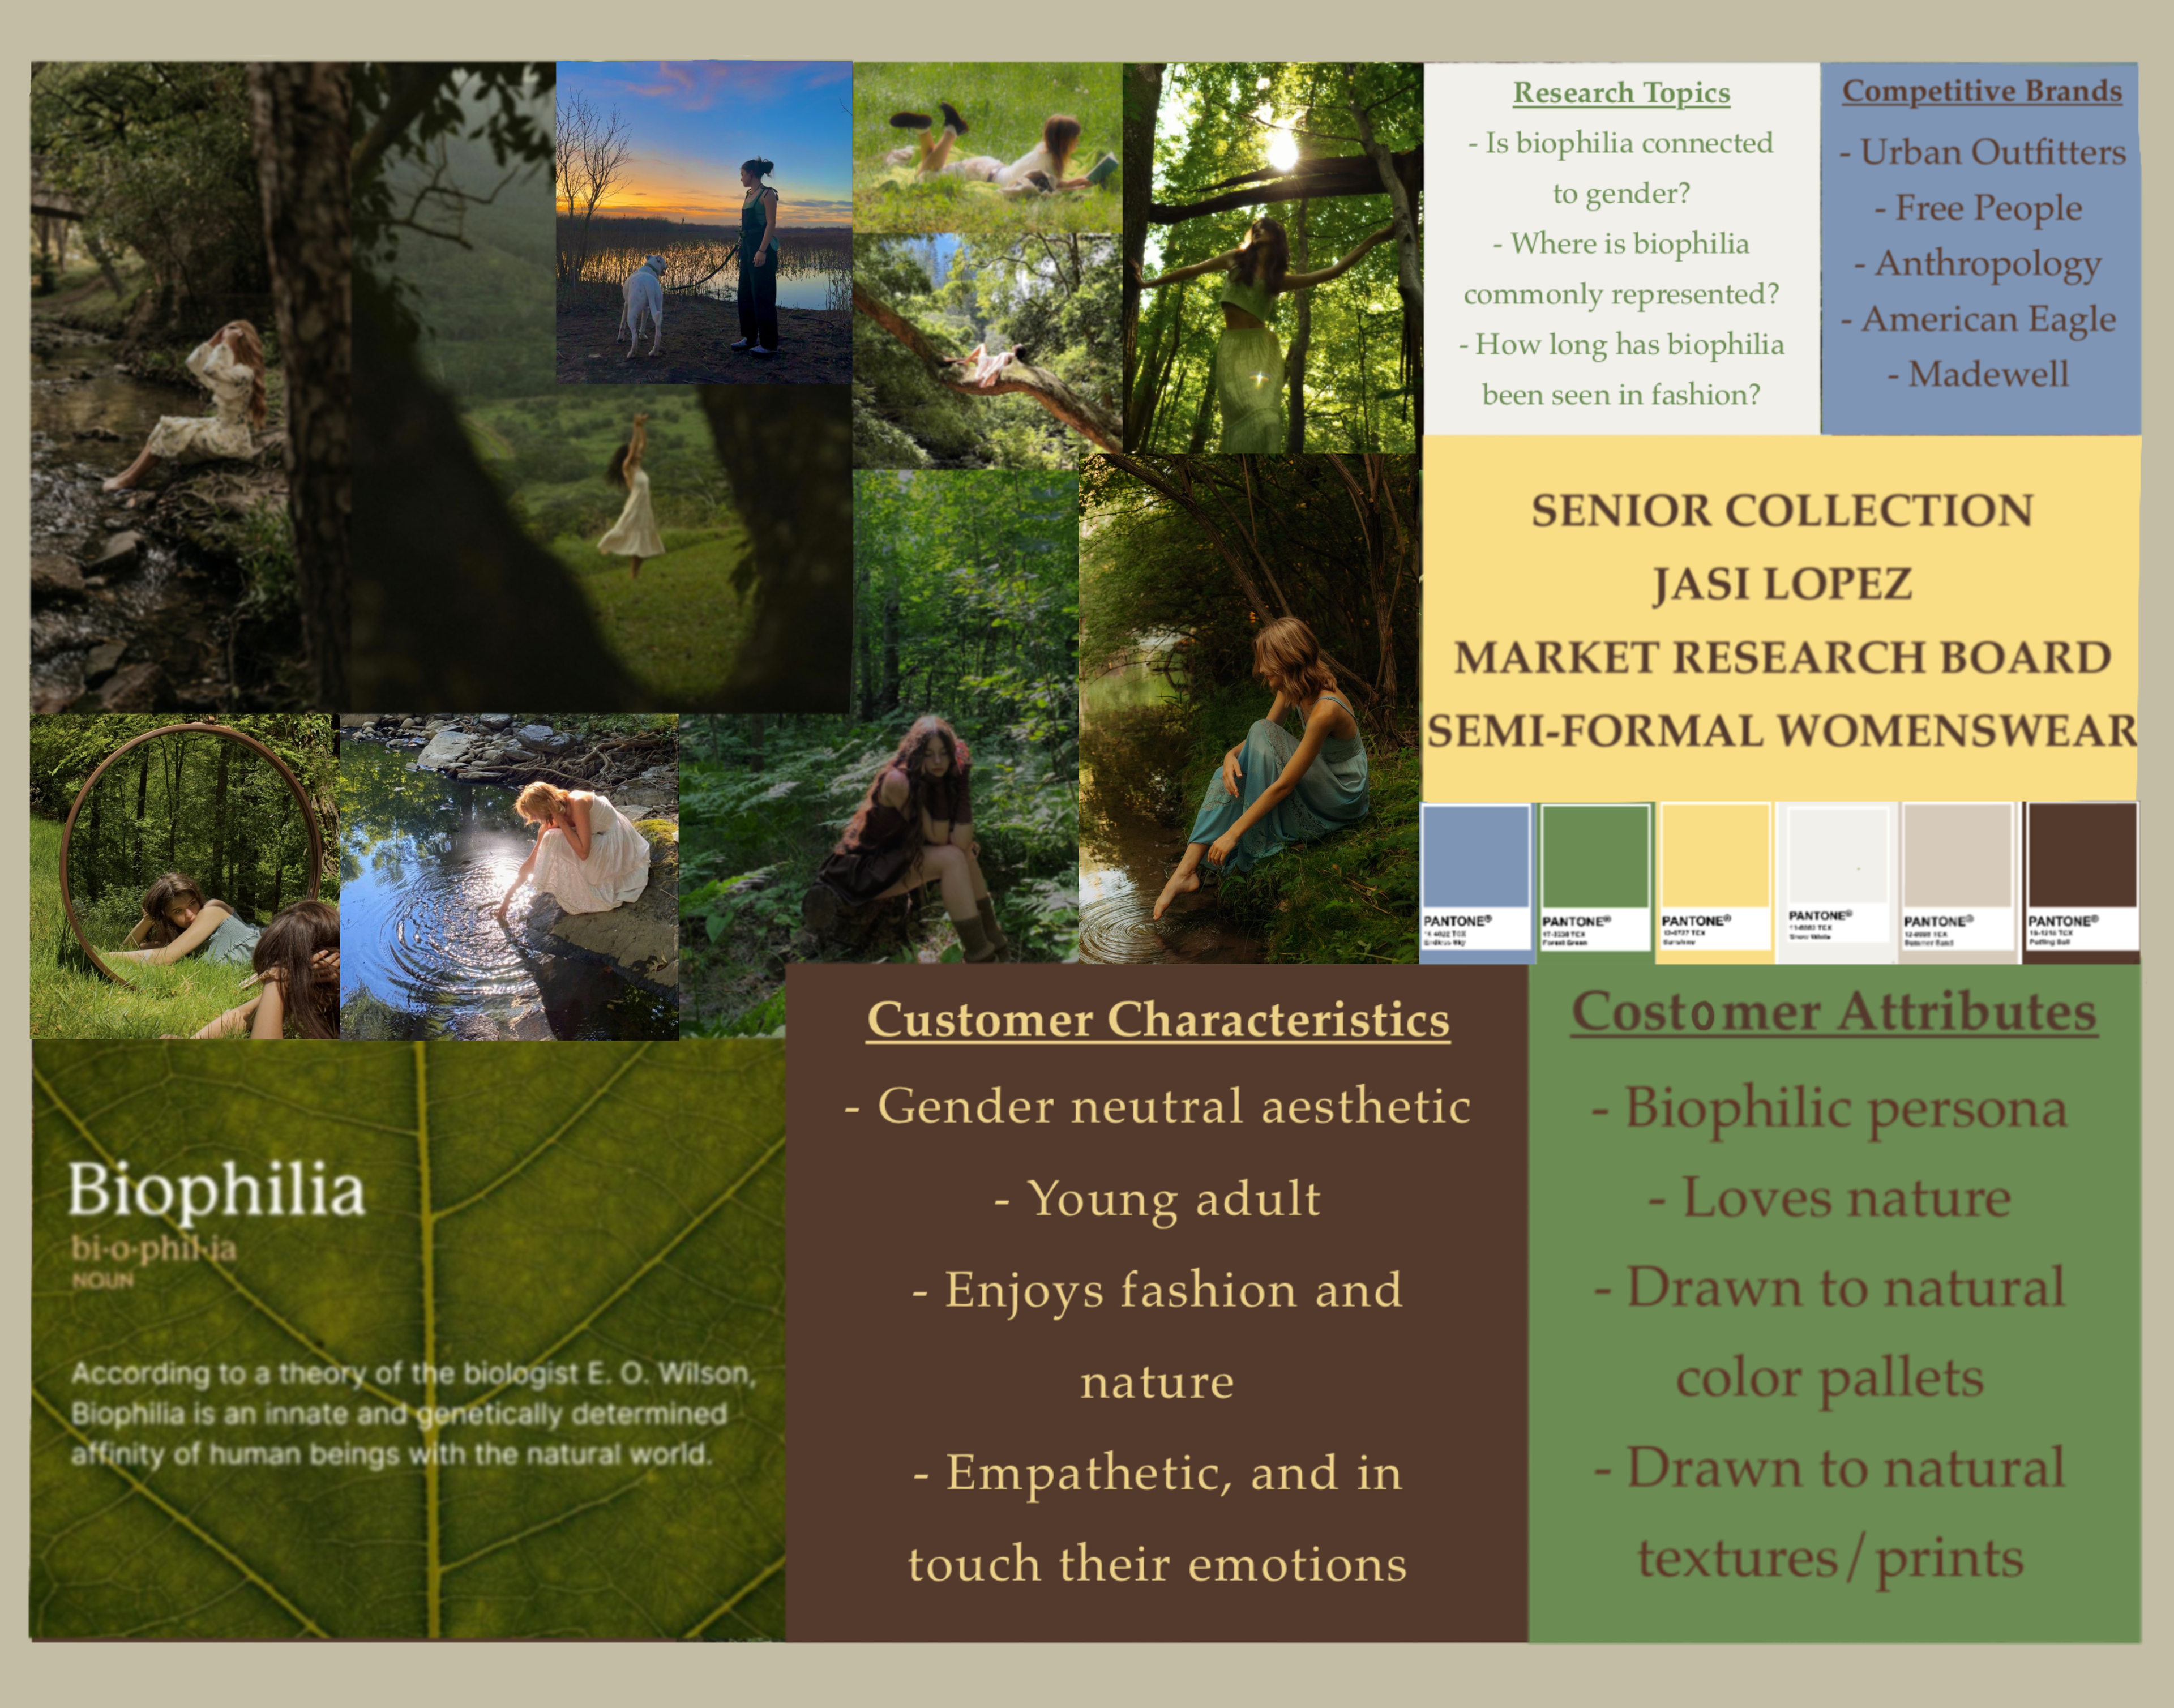
Task: Select photo of woman under sunlit tree branch
Action: coord(1272,258)
